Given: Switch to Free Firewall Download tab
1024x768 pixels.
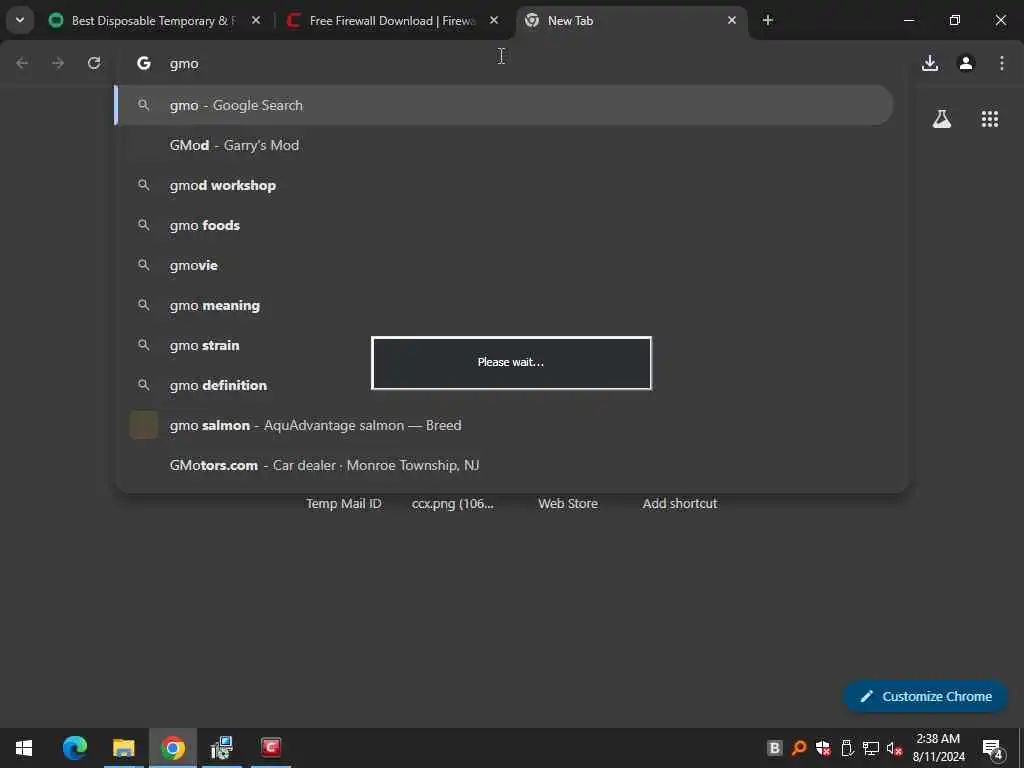Looking at the screenshot, I should tap(392, 21).
